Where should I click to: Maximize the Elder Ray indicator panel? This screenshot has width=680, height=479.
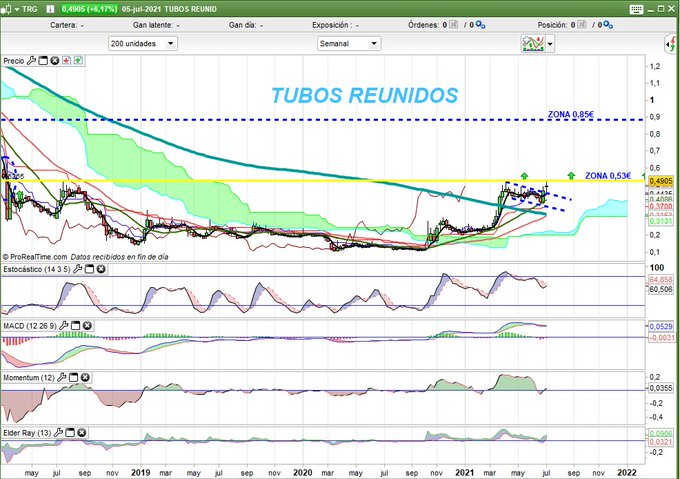[x=70, y=433]
